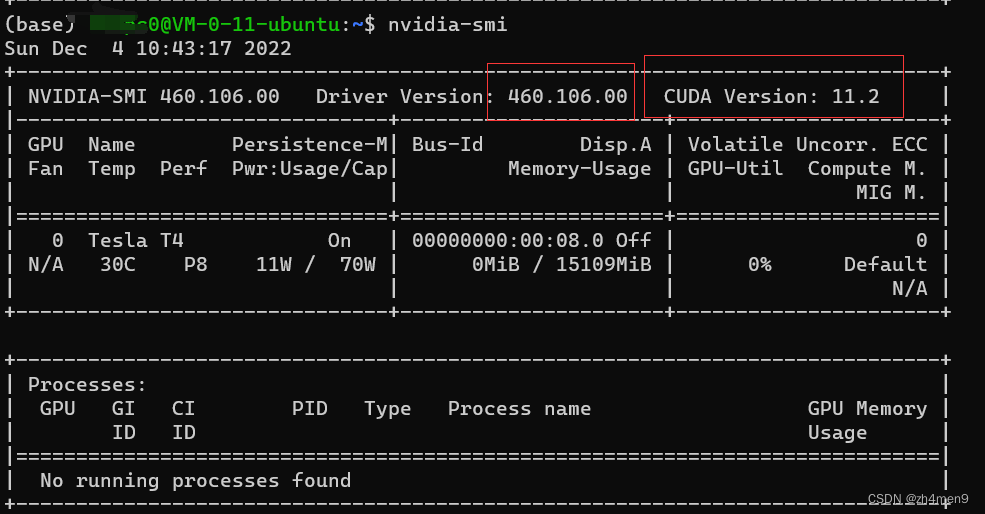The height and width of the screenshot is (514, 985).
Task: Click temperature value 30C
Action: click(x=117, y=265)
